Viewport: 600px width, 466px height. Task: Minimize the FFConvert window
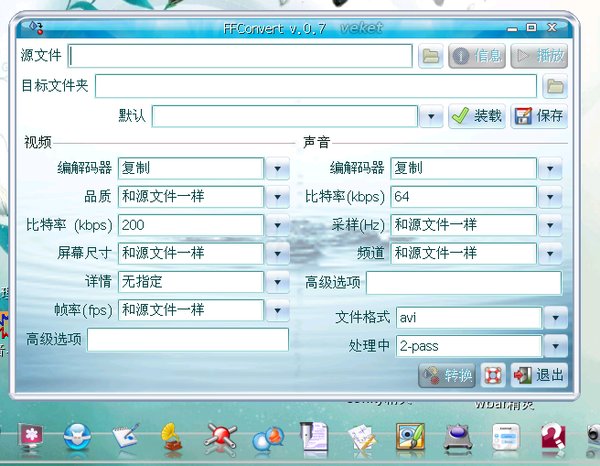pos(512,29)
